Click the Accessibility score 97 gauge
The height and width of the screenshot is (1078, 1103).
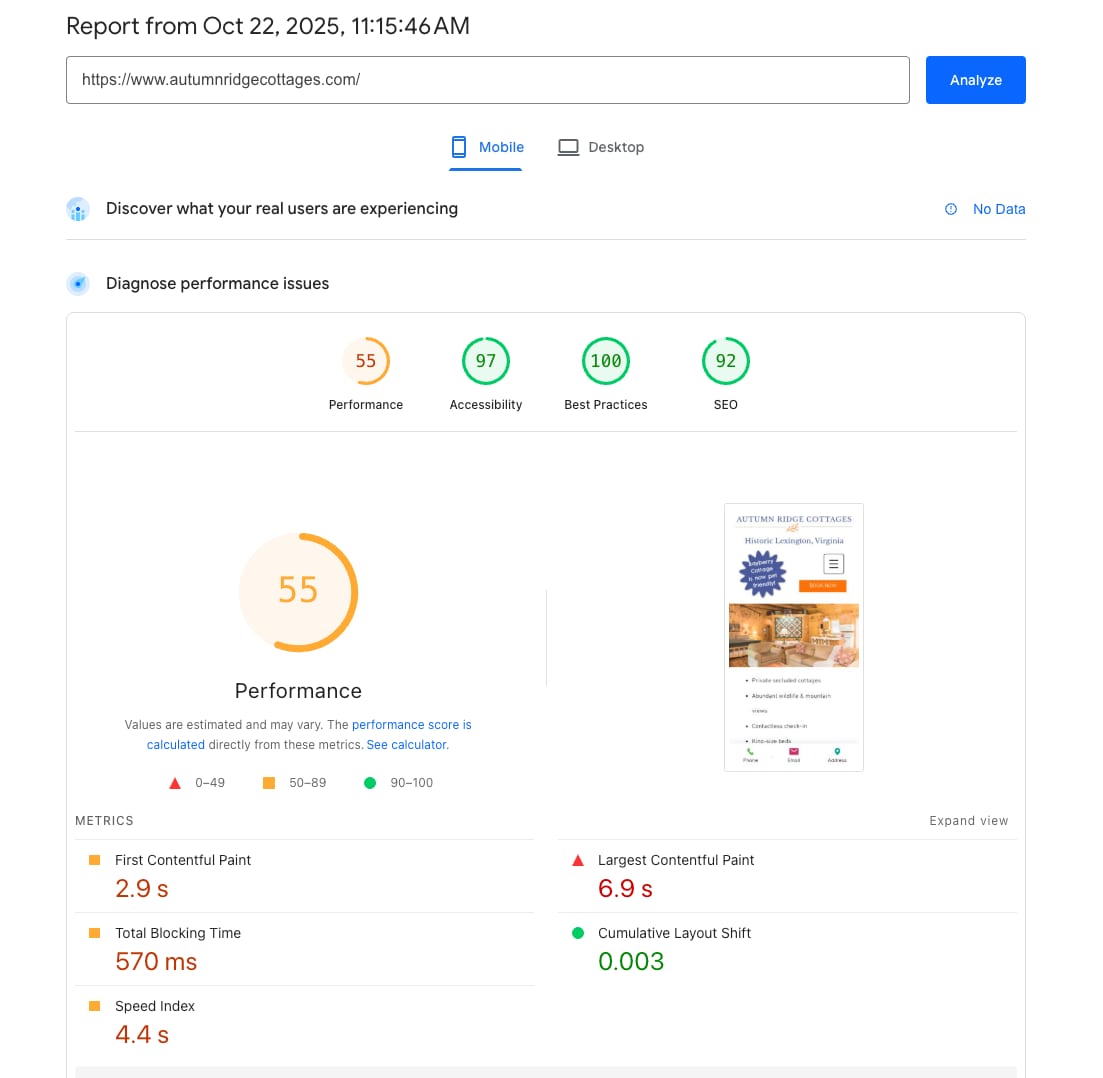coord(486,361)
